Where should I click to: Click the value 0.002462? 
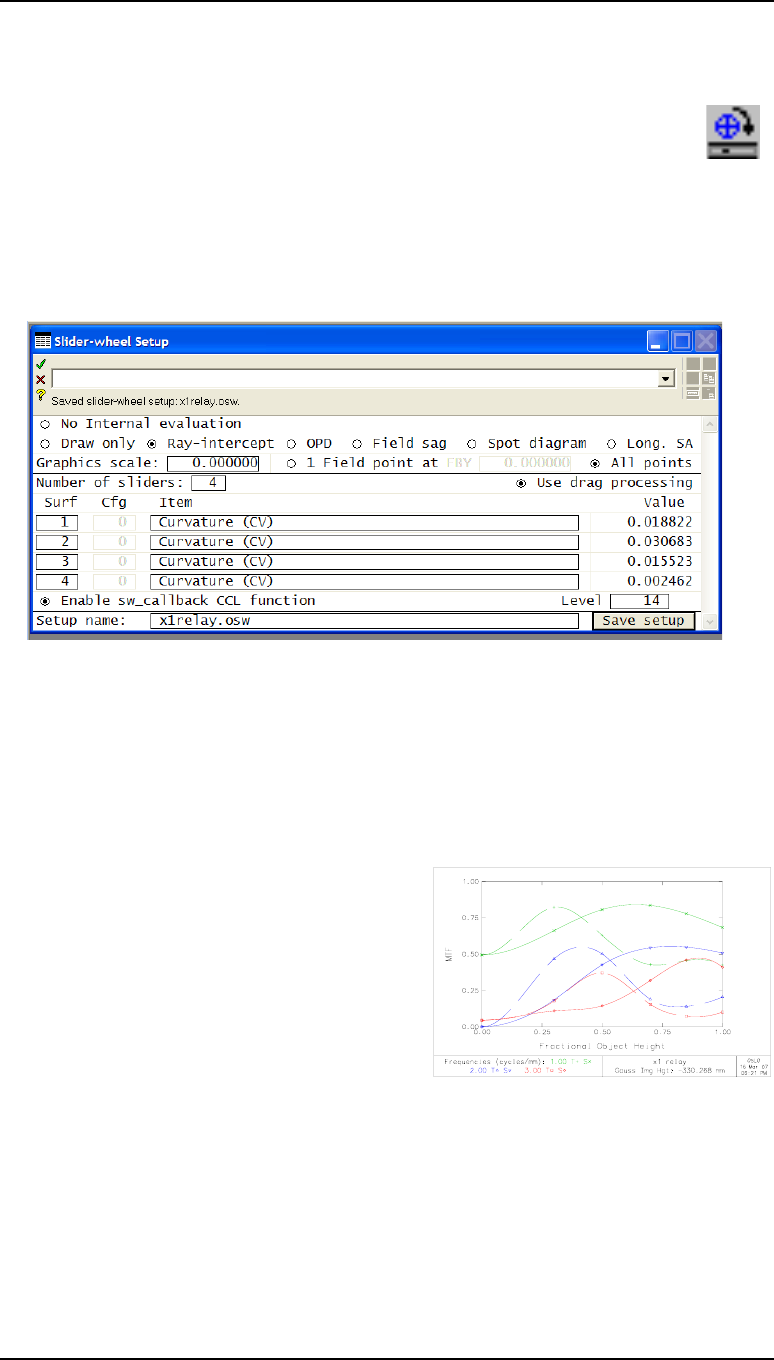[659, 581]
